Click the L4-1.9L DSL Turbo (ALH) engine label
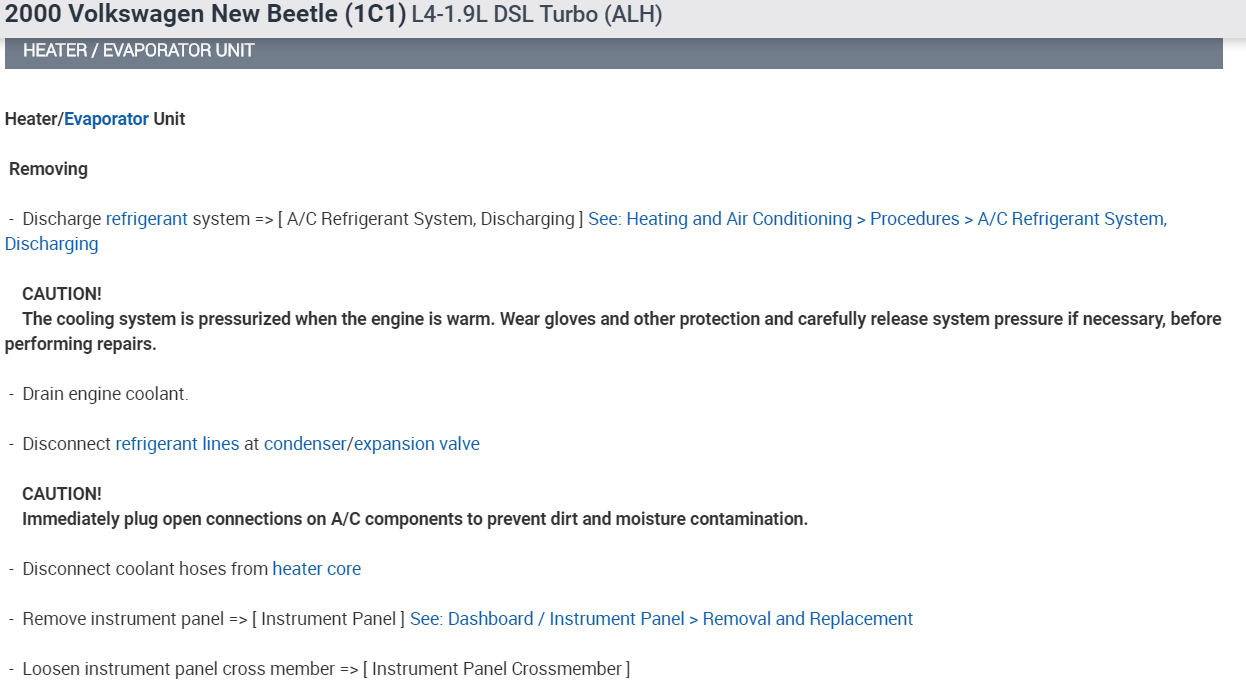The height and width of the screenshot is (699, 1246). coord(536,15)
